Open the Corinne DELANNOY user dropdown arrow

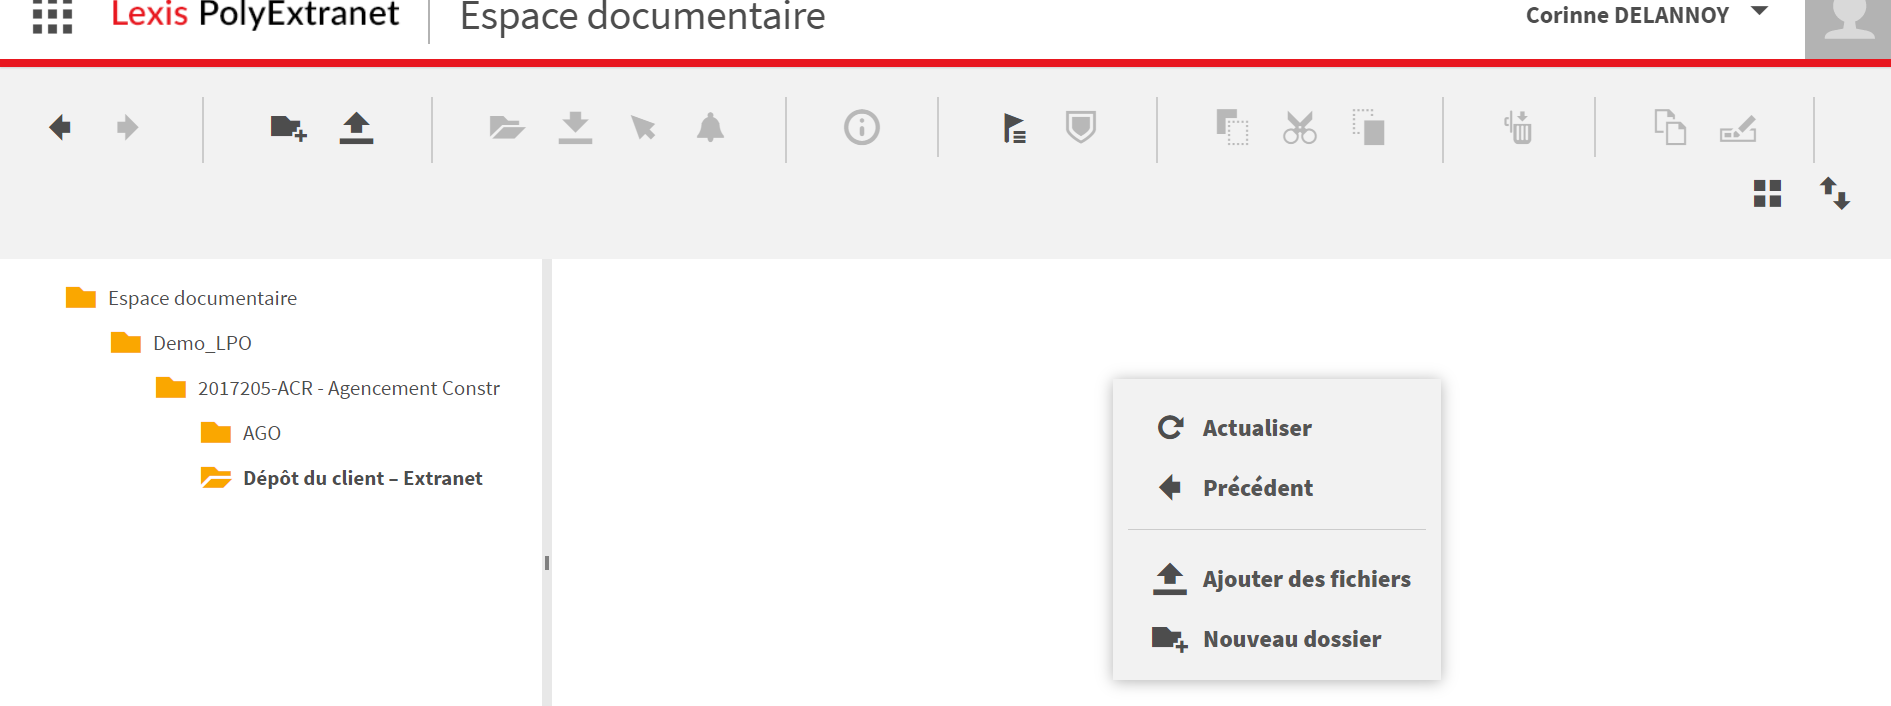[x=1760, y=12]
